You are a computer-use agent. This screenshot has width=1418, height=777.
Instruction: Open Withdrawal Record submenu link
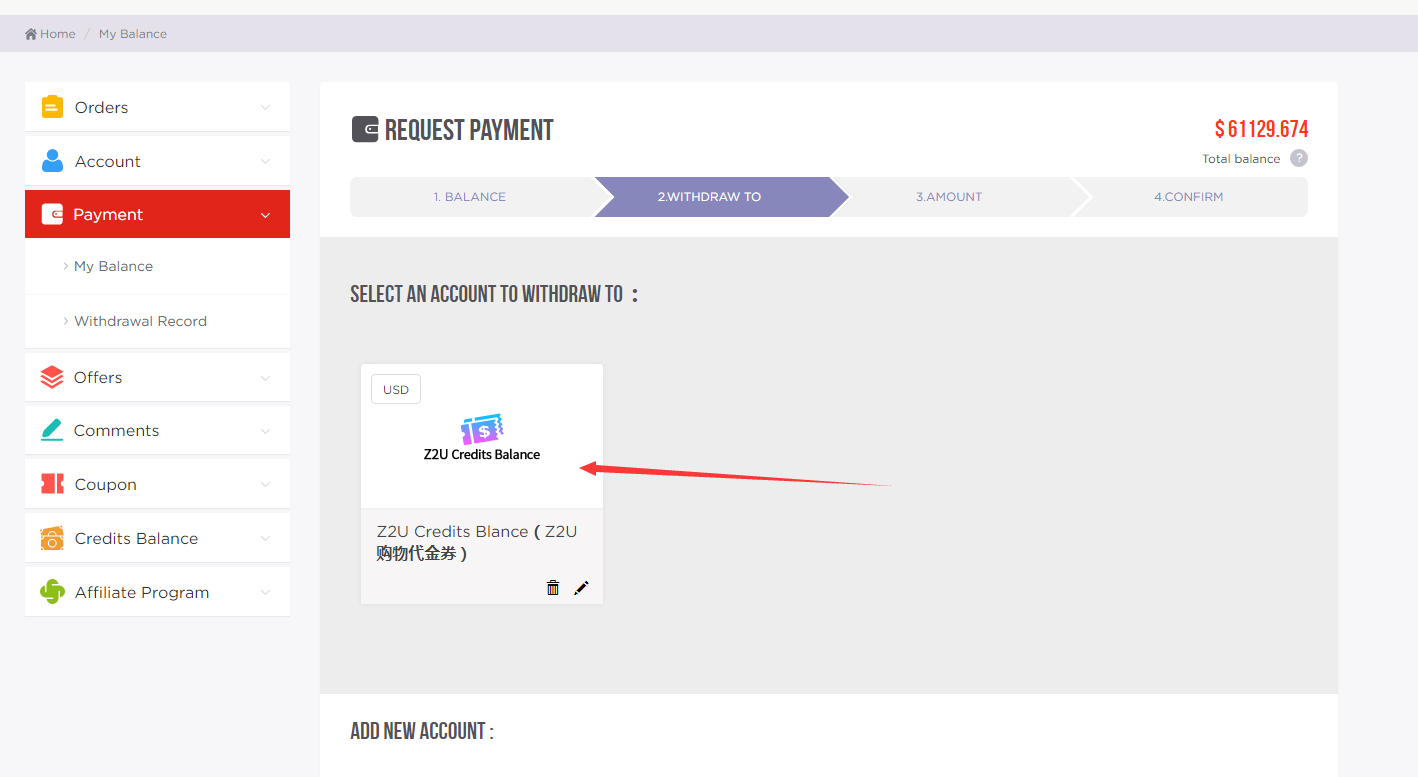[x=140, y=321]
